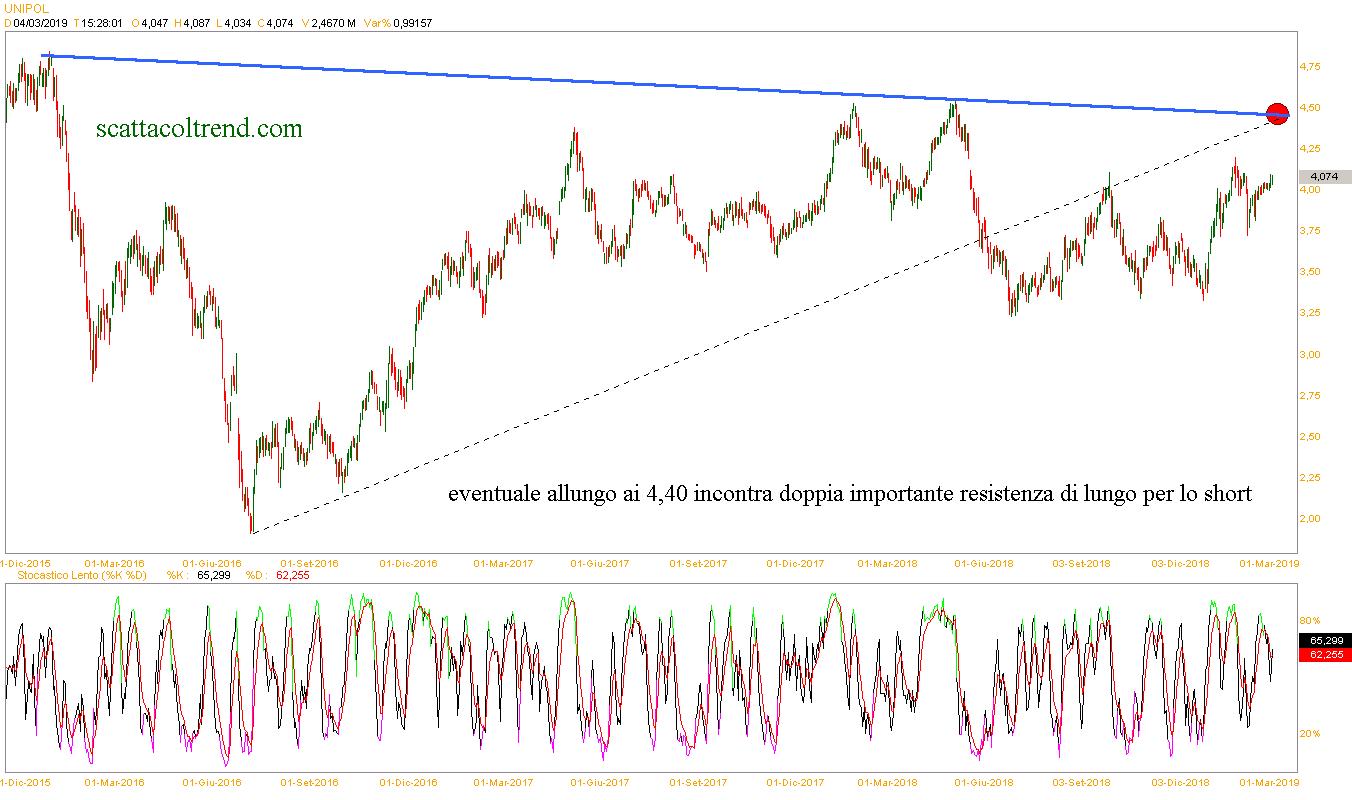Click 01-Mar-2016 on the price chart date axis
Image resolution: width=1352 pixels, height=800 pixels.
(x=115, y=563)
